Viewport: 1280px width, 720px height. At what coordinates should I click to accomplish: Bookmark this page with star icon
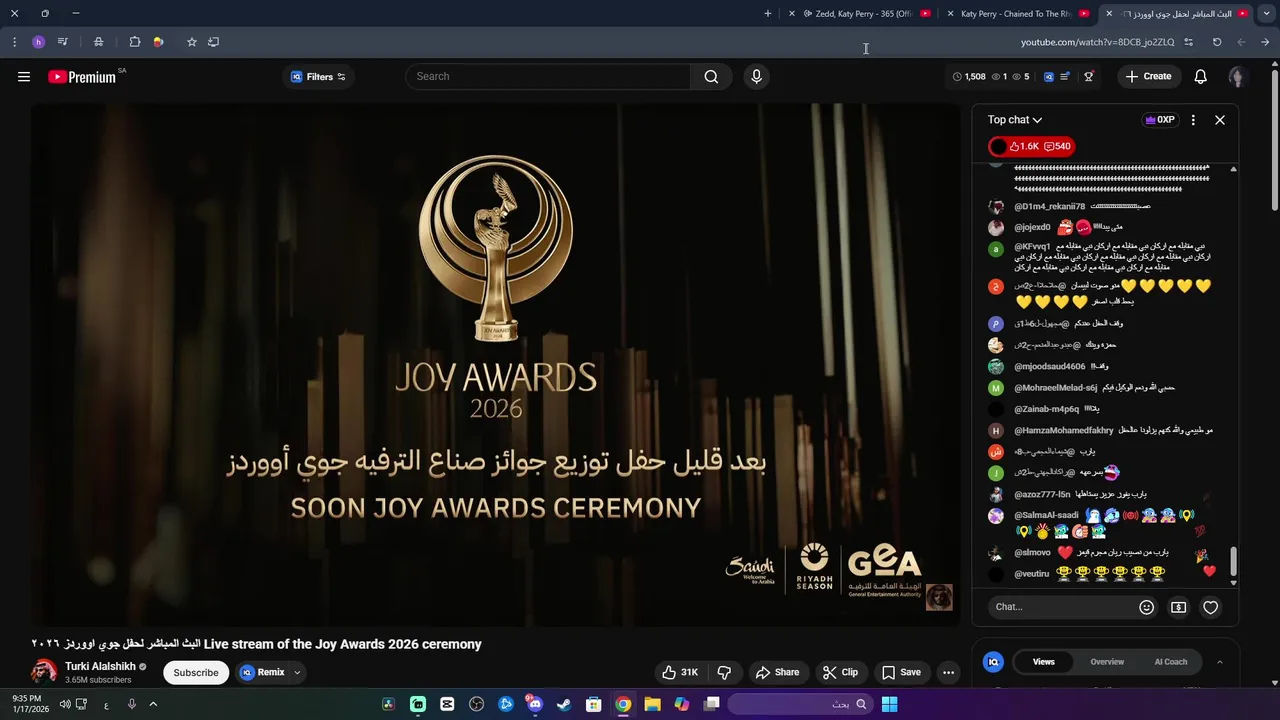tap(191, 42)
